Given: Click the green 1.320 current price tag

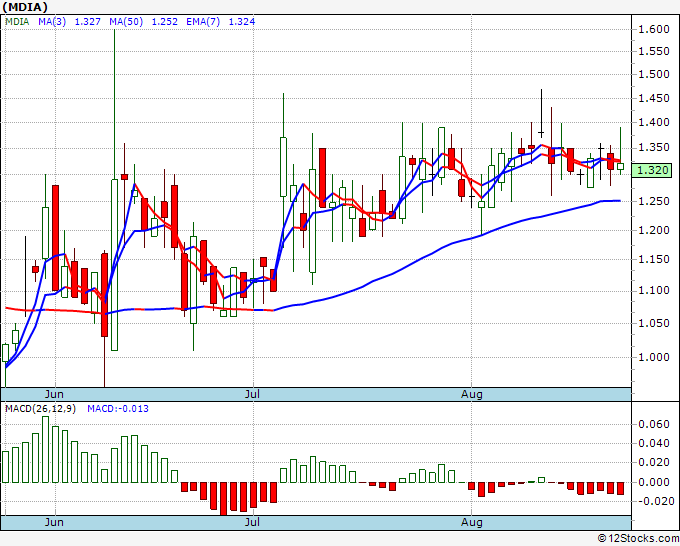Looking at the screenshot, I should pos(652,170).
